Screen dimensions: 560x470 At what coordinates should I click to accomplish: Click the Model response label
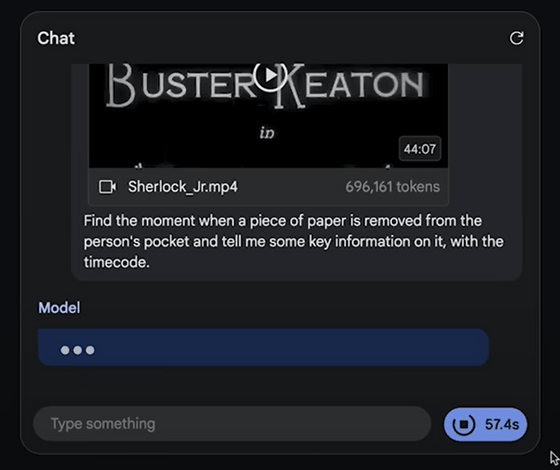pyautogui.click(x=59, y=308)
